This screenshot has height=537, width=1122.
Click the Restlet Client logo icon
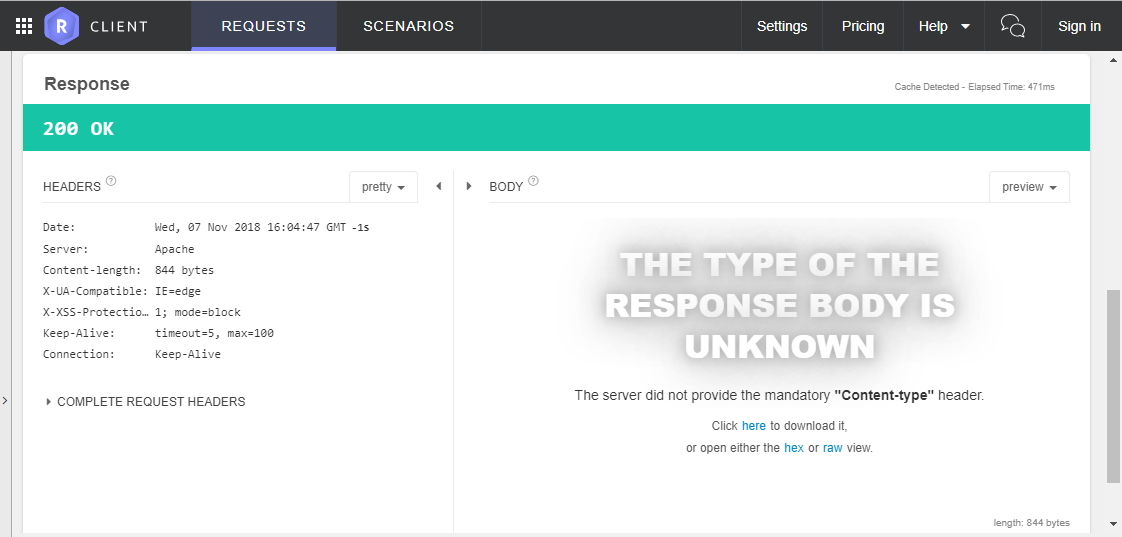click(x=62, y=26)
